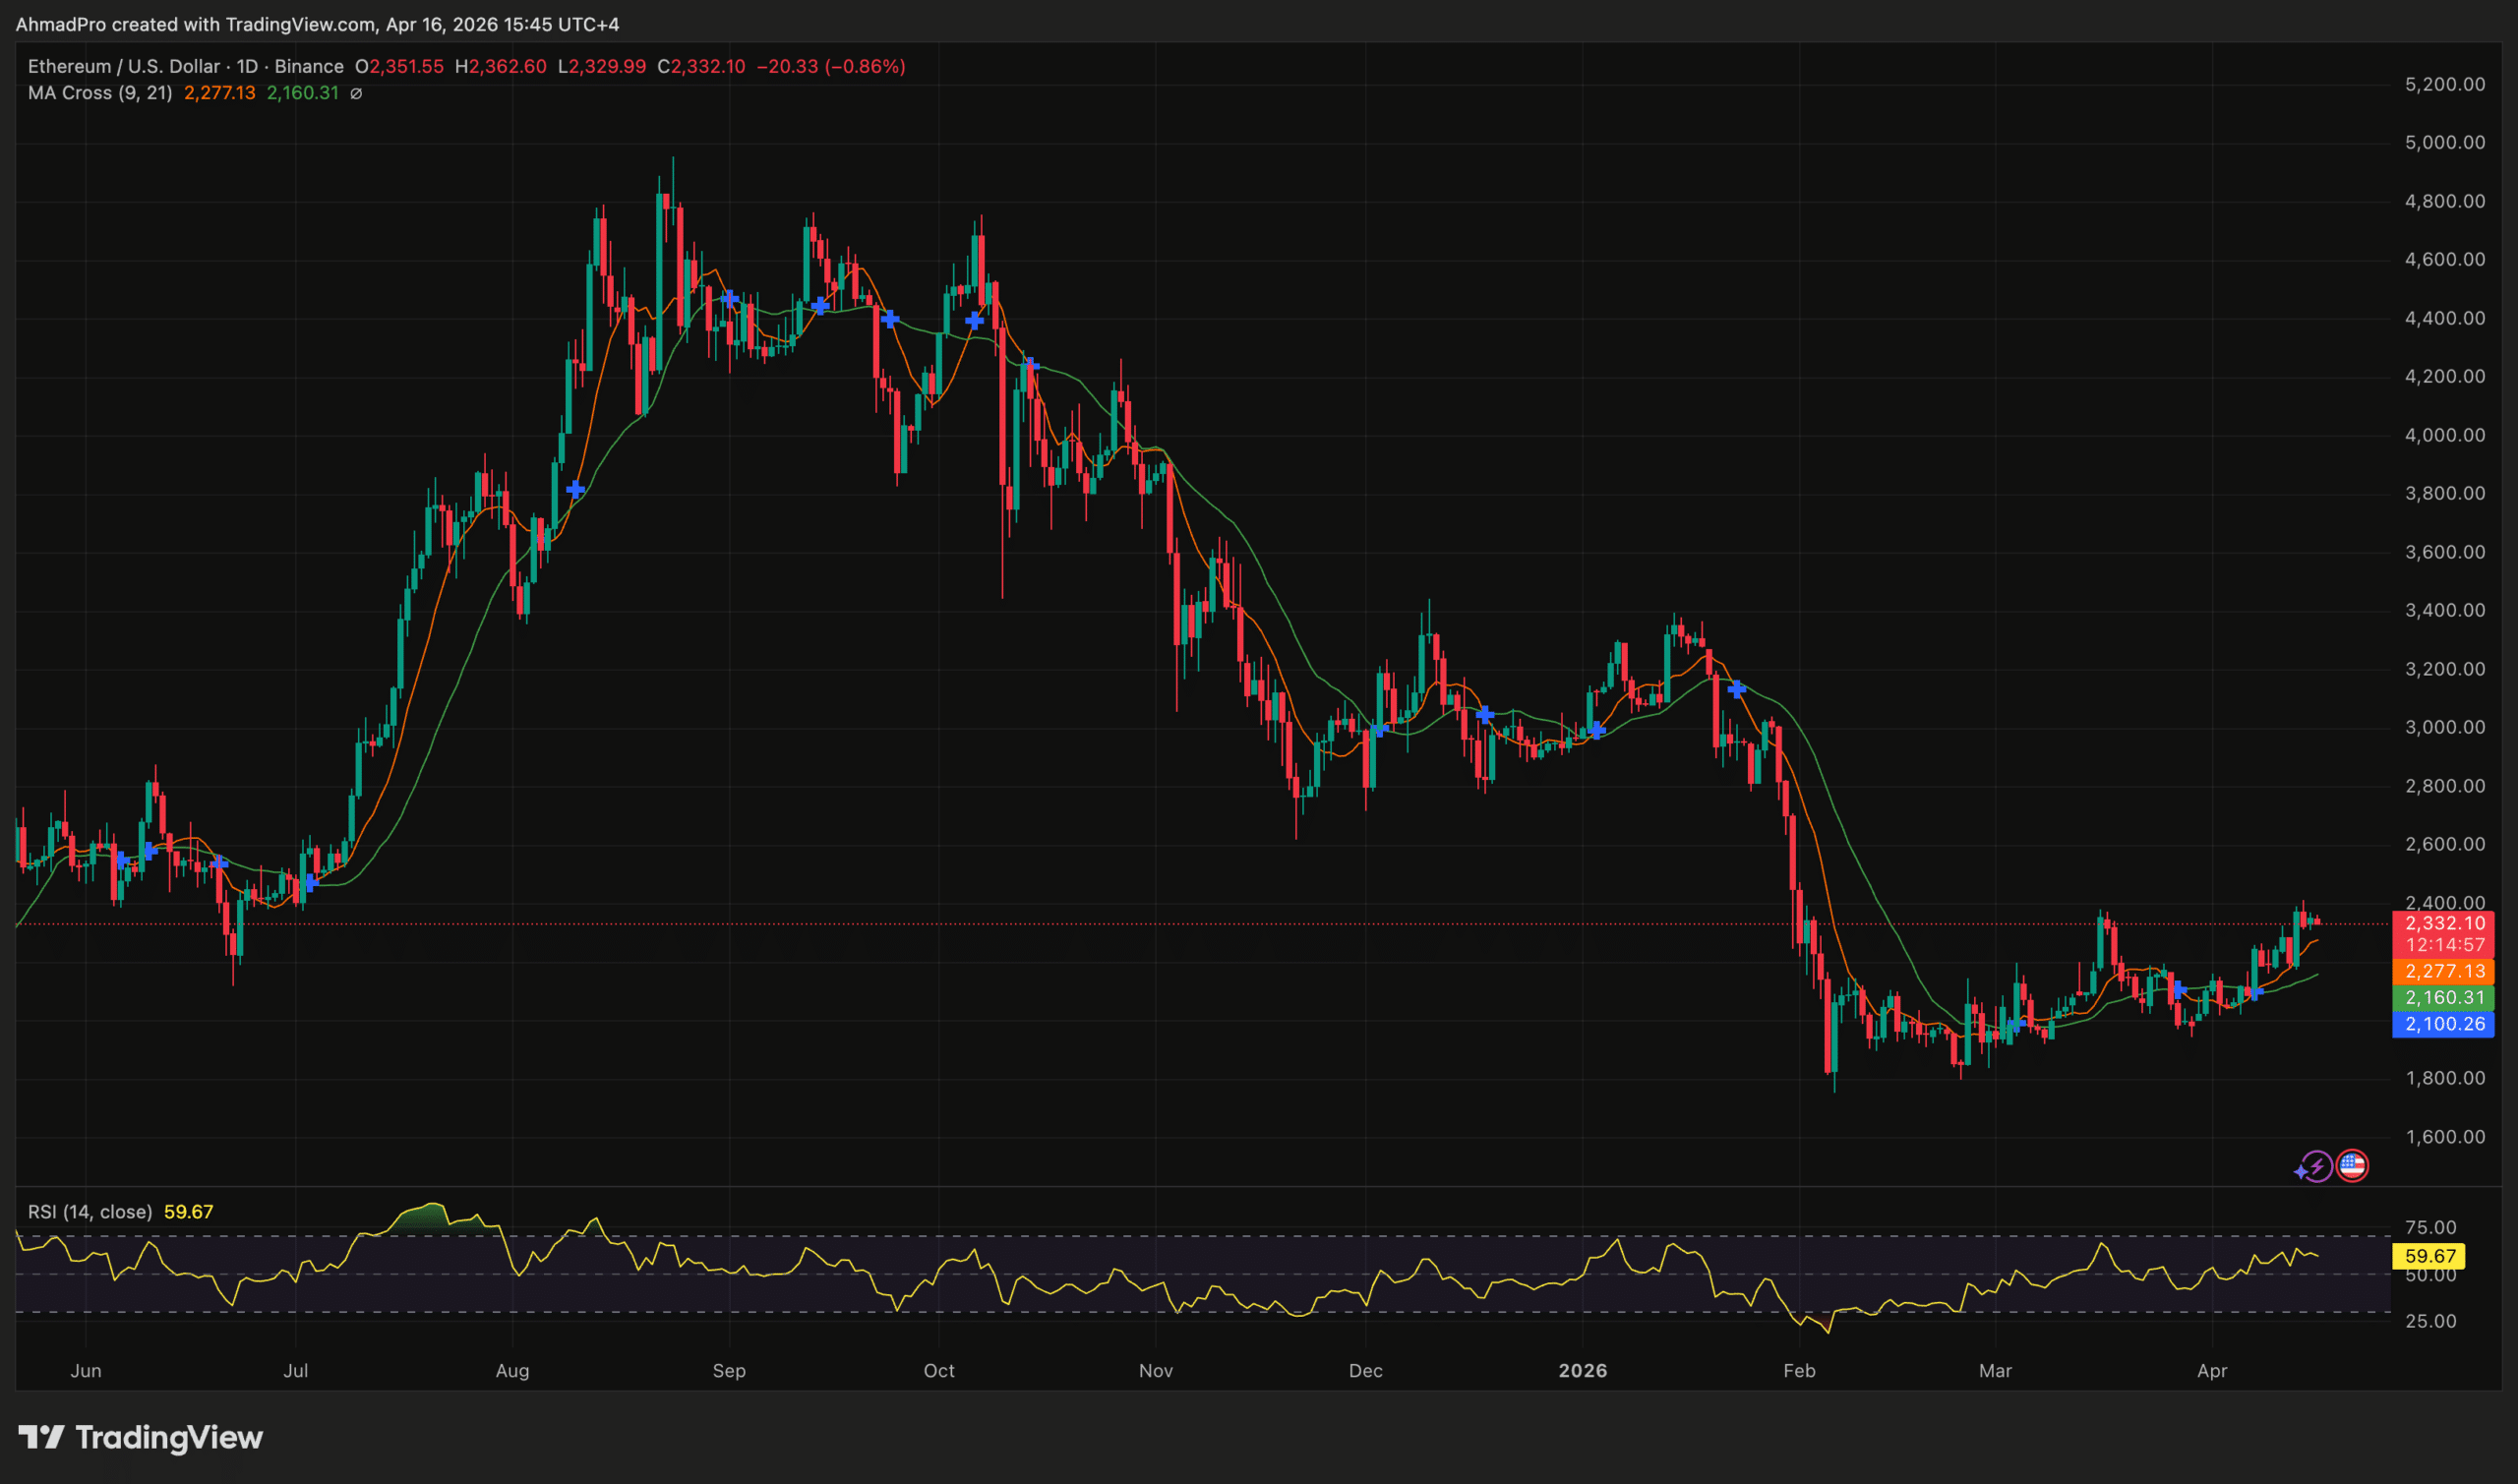2518x1484 pixels.
Task: Click the orange 2,277.13 MA price label
Action: pyautogui.click(x=2443, y=971)
